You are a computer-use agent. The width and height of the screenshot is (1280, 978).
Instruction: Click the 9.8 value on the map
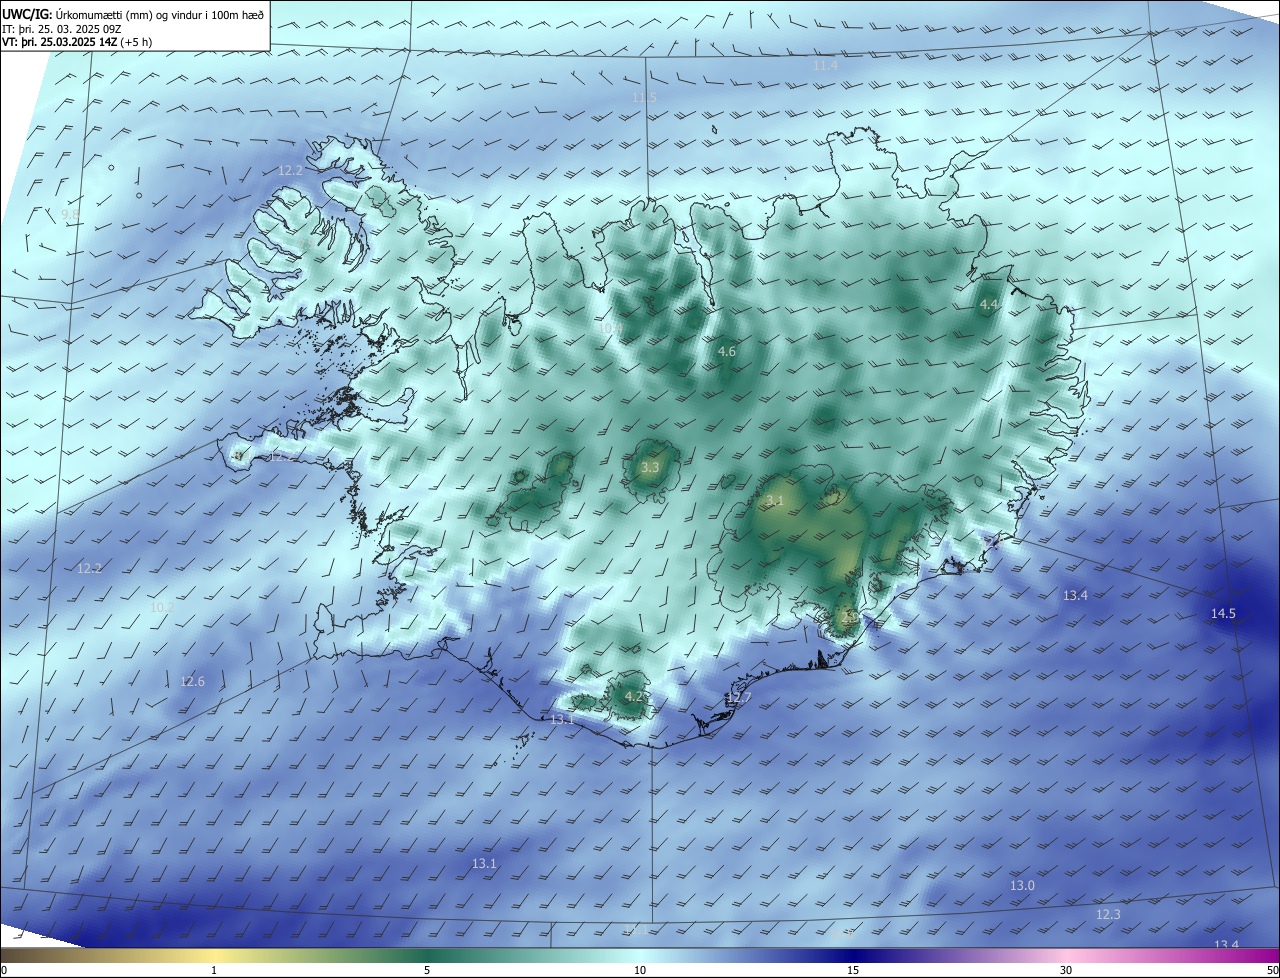pyautogui.click(x=70, y=214)
